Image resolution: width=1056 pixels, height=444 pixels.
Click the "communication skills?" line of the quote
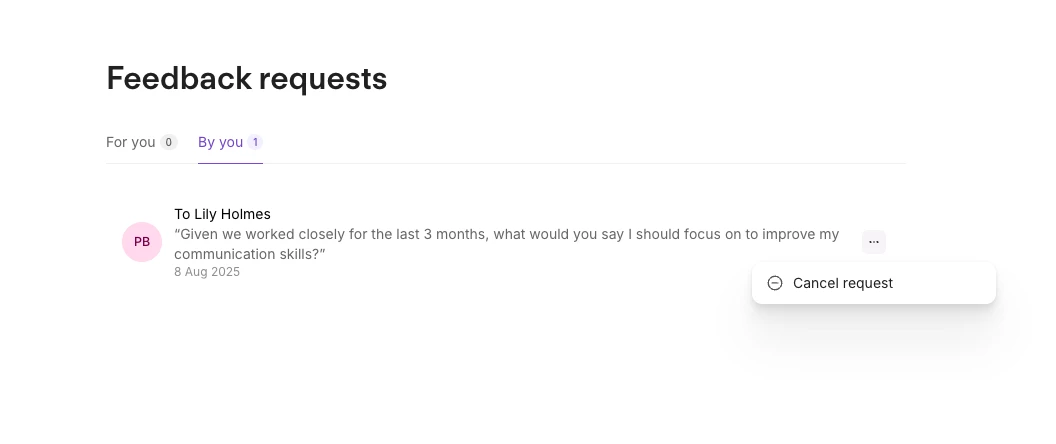[x=250, y=254]
